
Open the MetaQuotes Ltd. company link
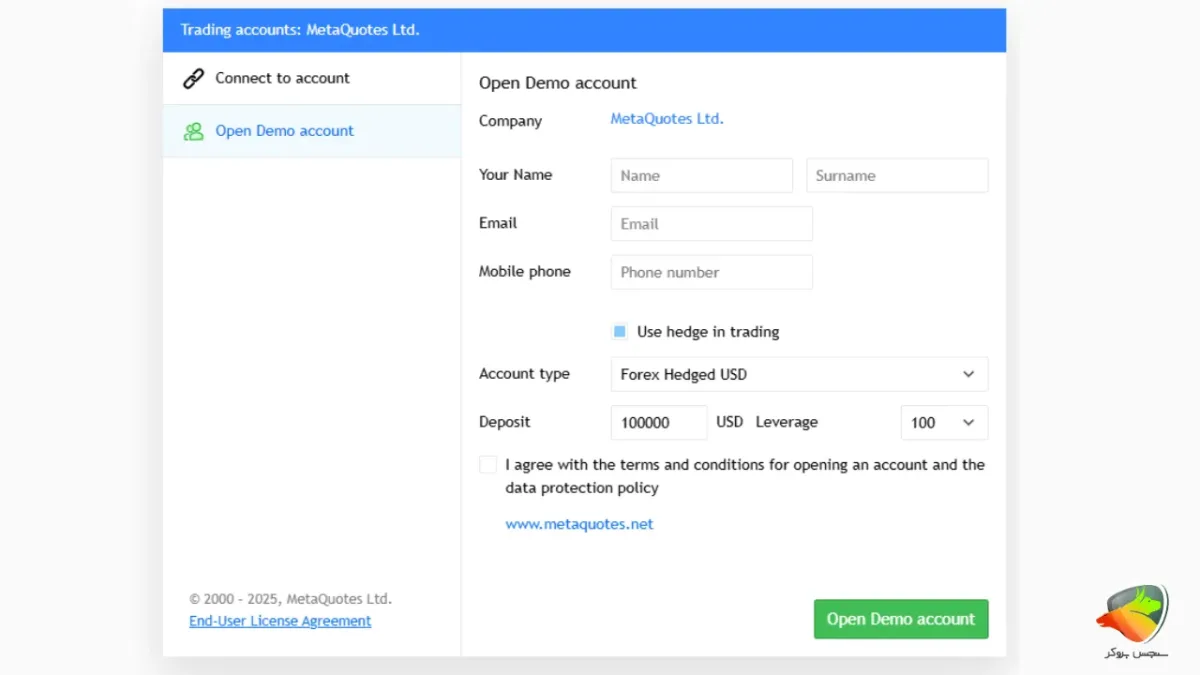click(x=667, y=119)
